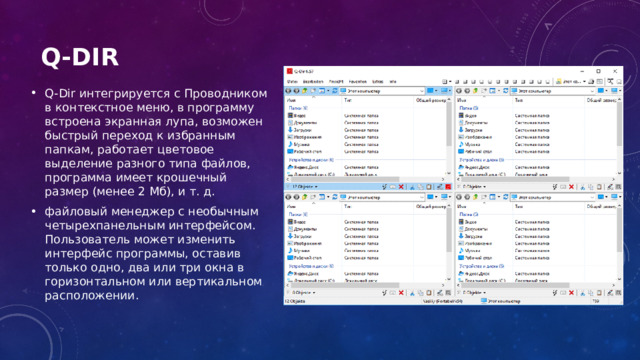
Task: Select Рабочий стол in top-right pane
Action: [x=475, y=151]
